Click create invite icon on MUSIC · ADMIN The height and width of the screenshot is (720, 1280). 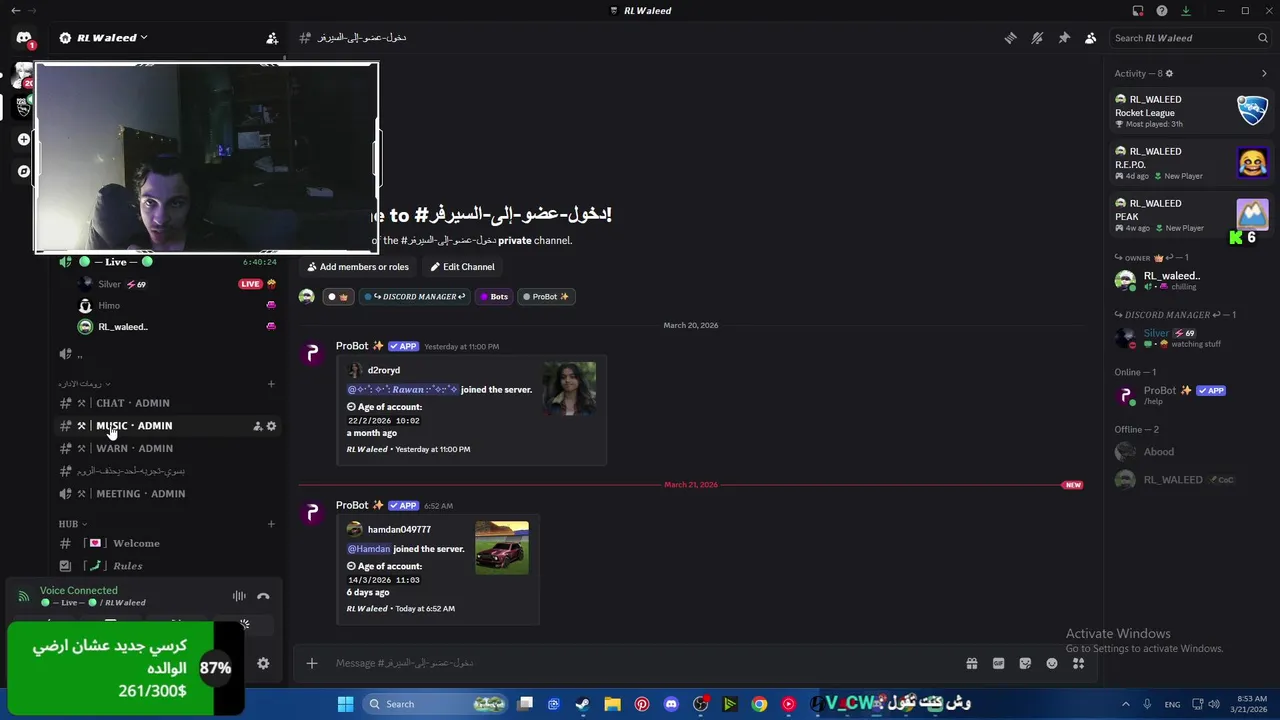(257, 426)
